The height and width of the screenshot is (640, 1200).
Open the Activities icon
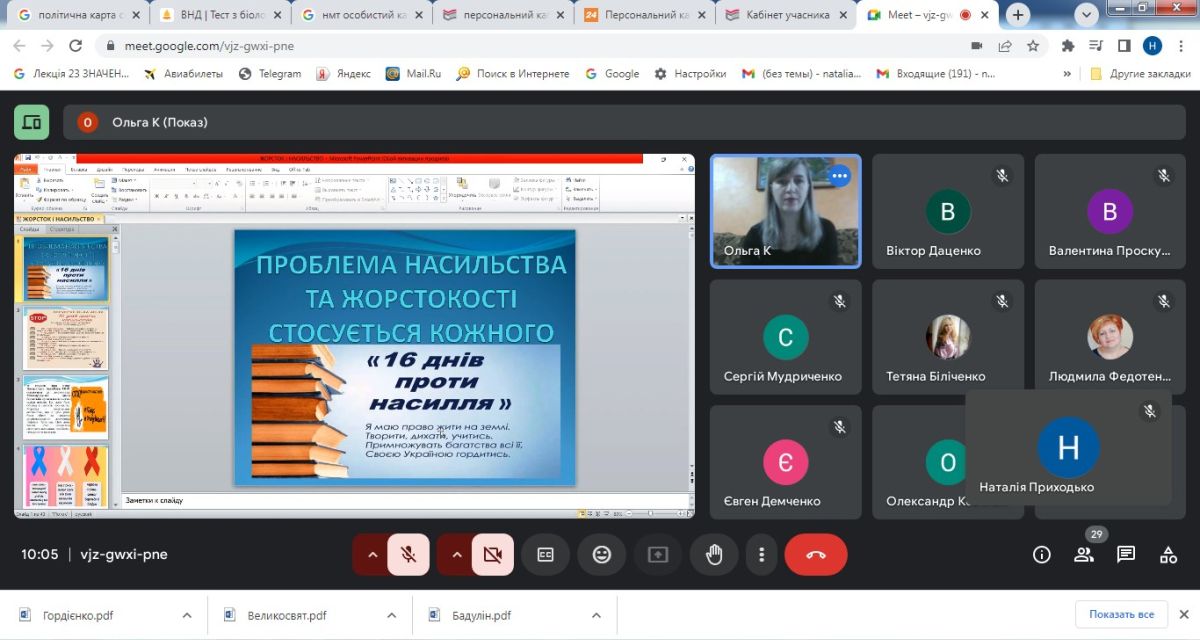(x=1168, y=555)
